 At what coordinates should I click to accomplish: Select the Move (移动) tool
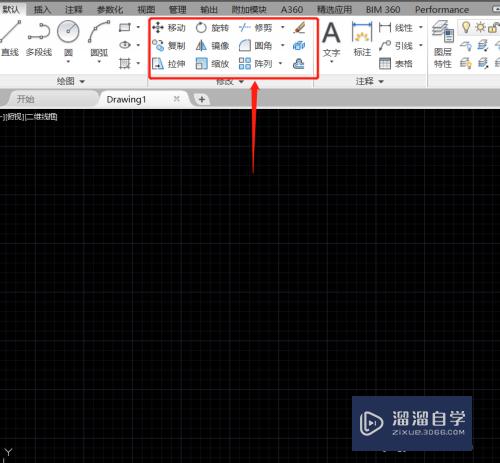click(169, 28)
